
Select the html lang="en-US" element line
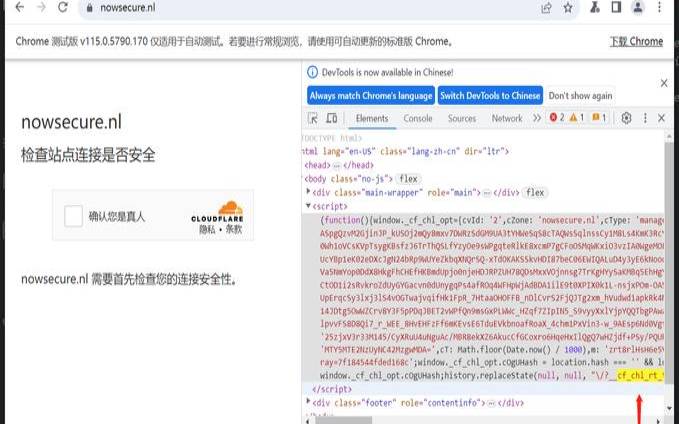483,152
